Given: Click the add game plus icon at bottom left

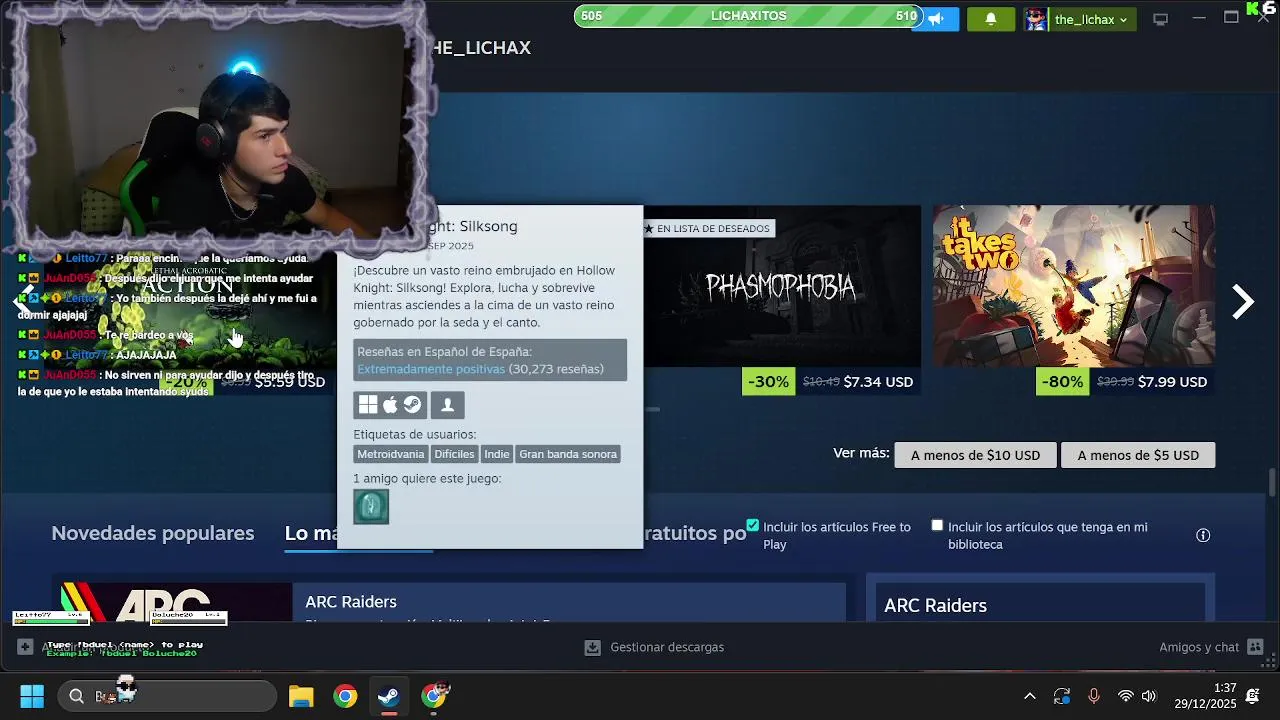Looking at the screenshot, I should (x=25, y=647).
